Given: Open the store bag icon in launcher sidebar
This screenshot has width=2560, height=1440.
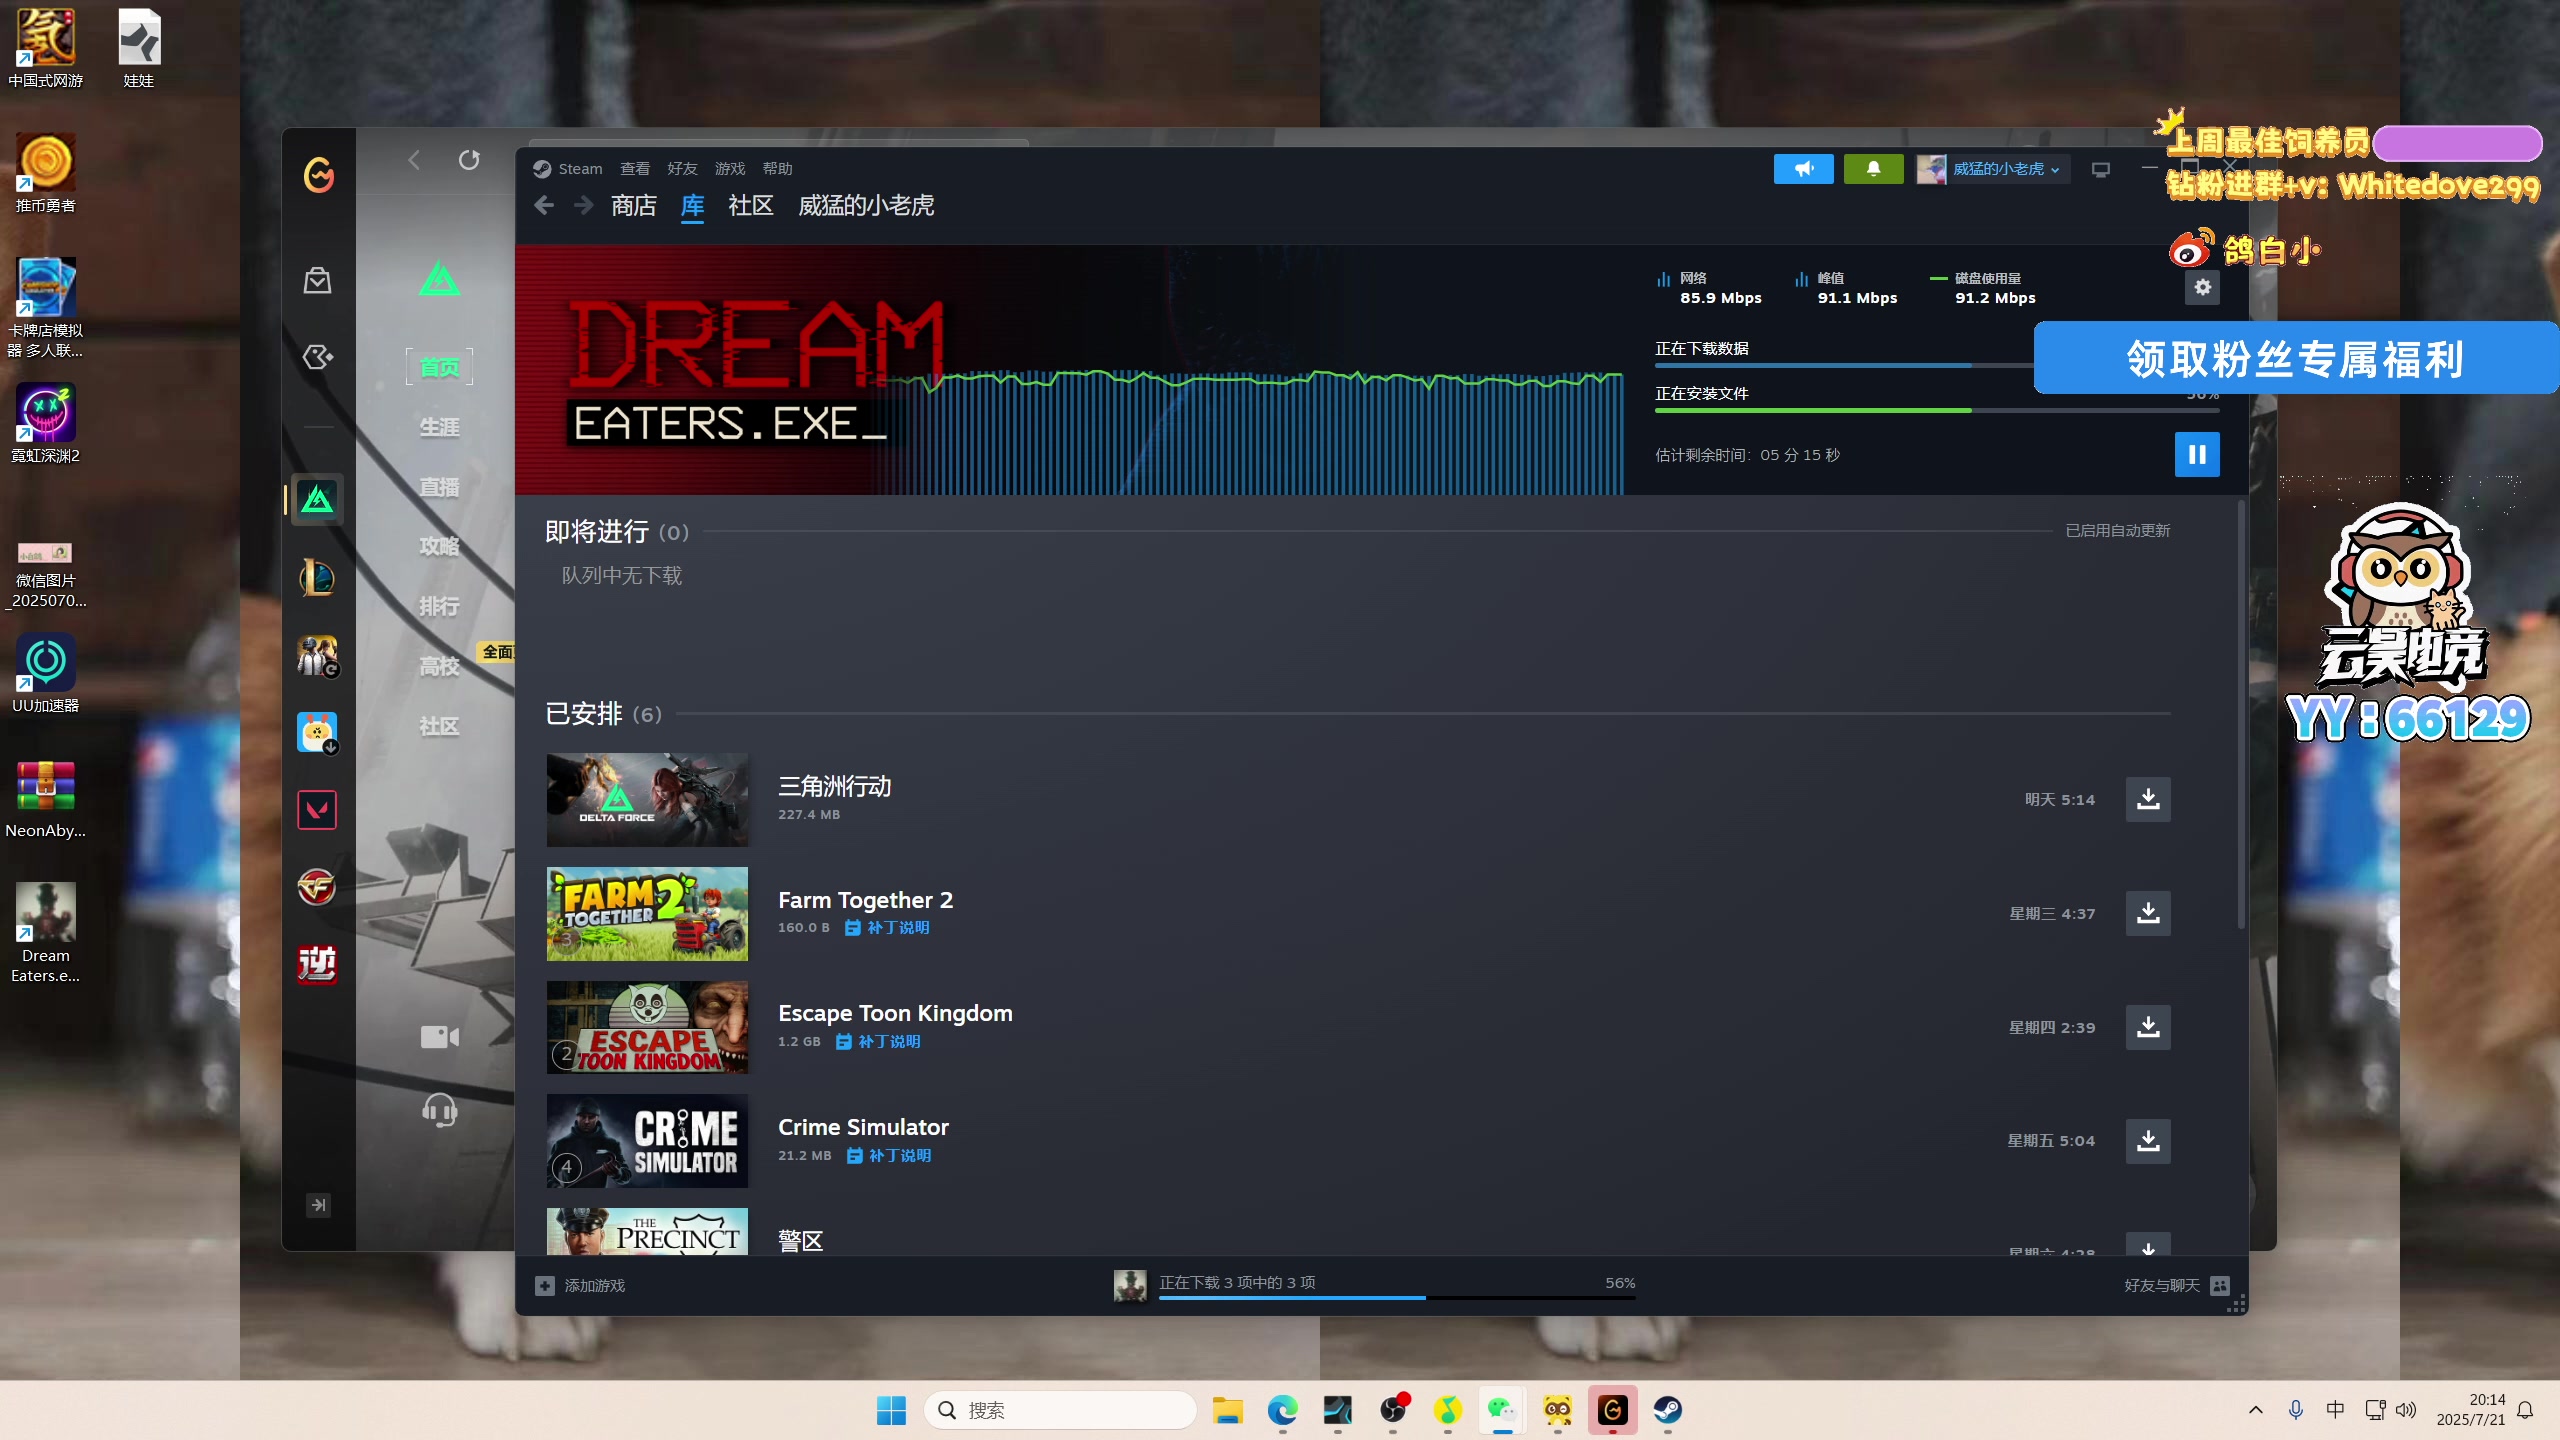Looking at the screenshot, I should click(318, 281).
